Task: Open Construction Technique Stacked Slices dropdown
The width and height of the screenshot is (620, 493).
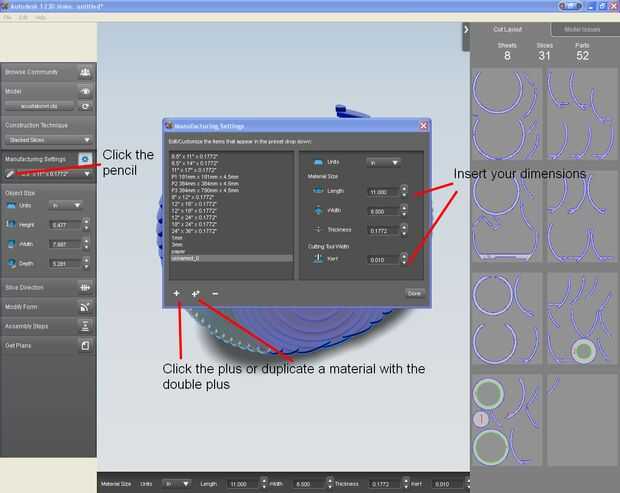Action: [49, 140]
